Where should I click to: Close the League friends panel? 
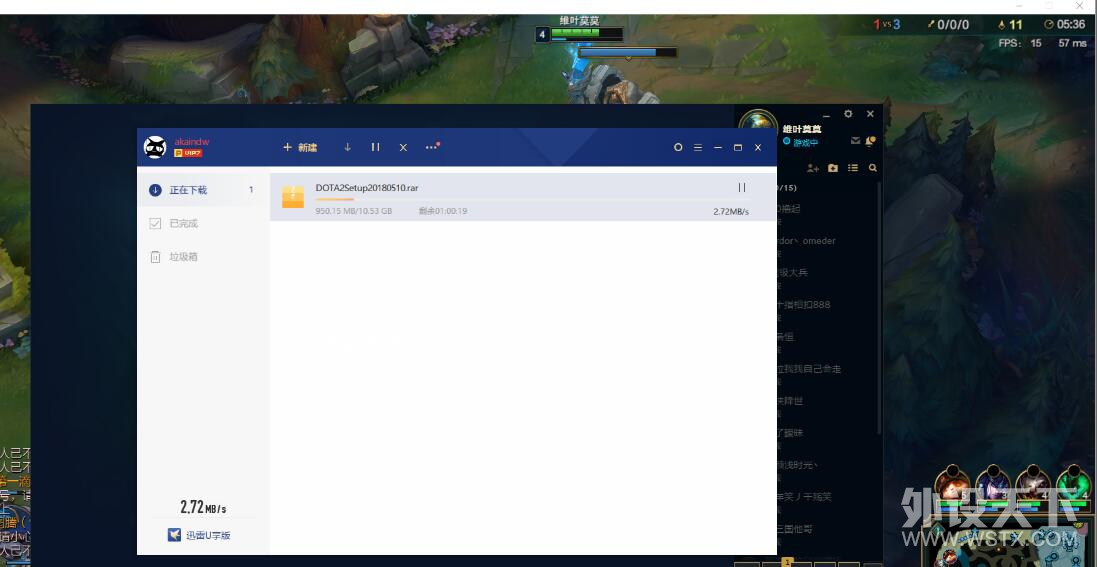(x=870, y=113)
